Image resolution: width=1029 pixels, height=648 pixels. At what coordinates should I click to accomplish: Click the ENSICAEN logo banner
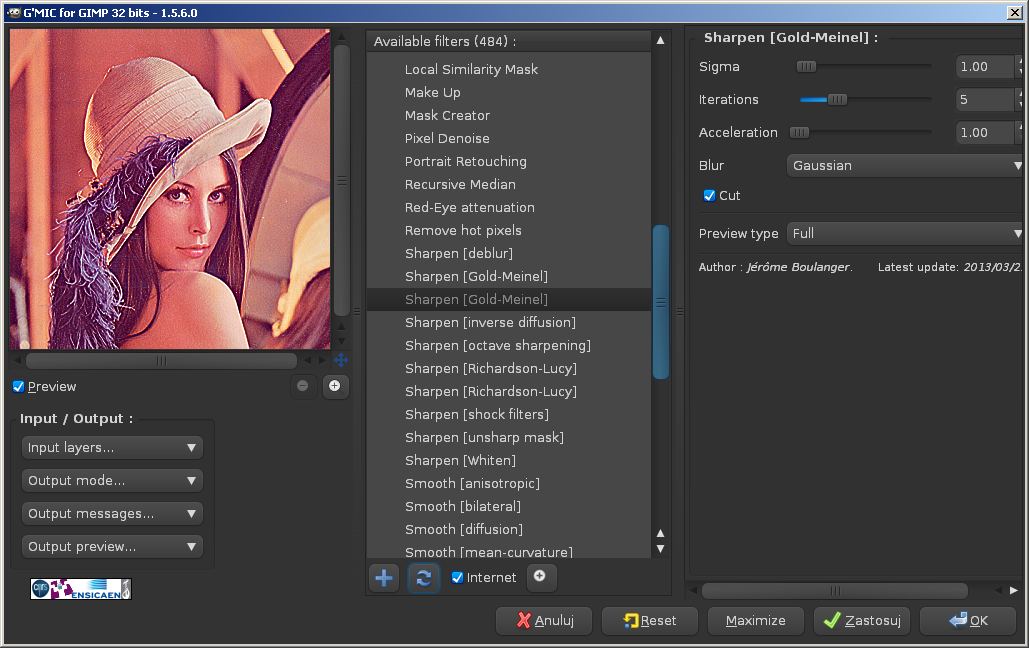coord(81,589)
